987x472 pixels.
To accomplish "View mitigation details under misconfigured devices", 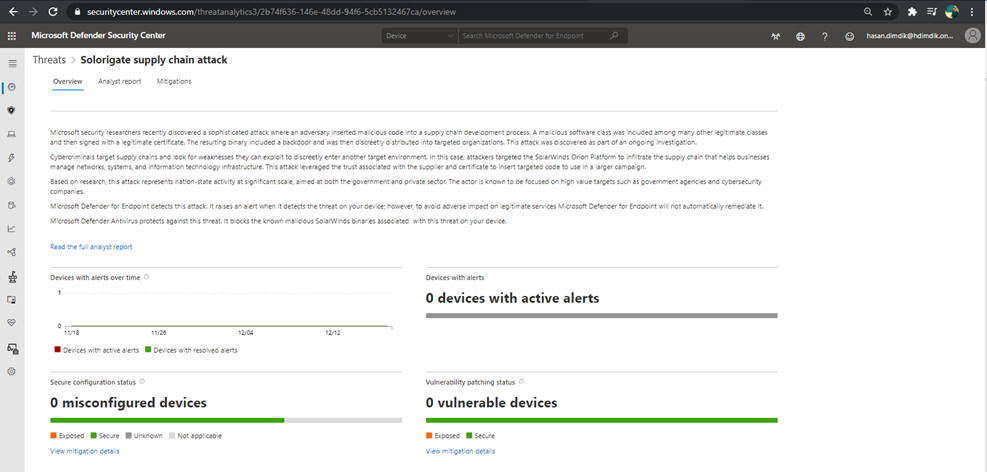I will [x=84, y=451].
